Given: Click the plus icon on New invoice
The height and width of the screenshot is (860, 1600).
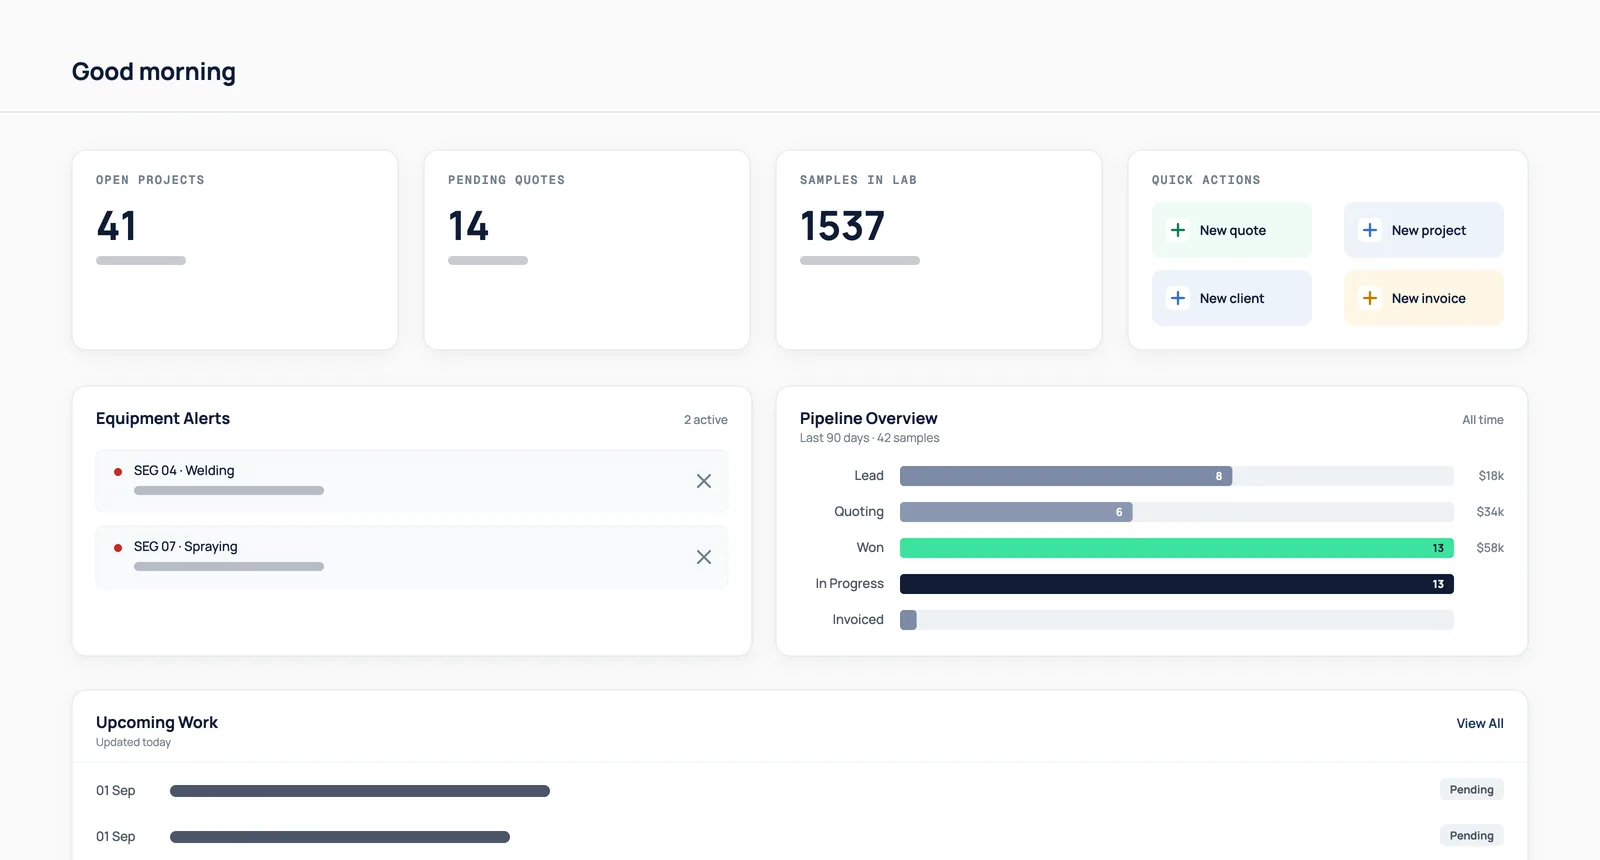Looking at the screenshot, I should pyautogui.click(x=1370, y=298).
